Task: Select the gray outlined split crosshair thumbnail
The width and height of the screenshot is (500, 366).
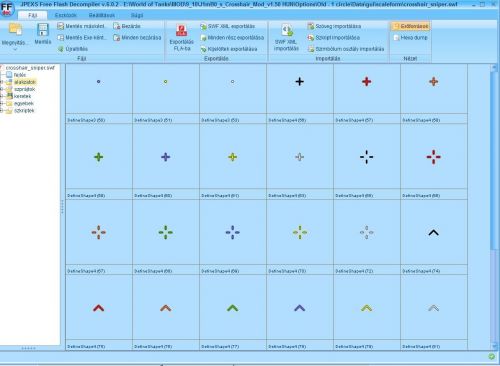Action: coord(367,232)
